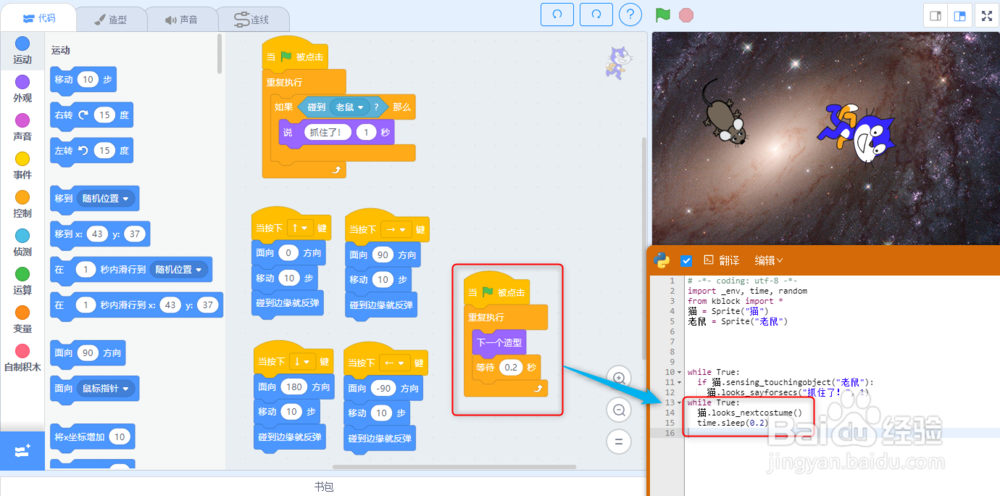Open the 造型 tab
The width and height of the screenshot is (1000, 496).
click(x=111, y=19)
